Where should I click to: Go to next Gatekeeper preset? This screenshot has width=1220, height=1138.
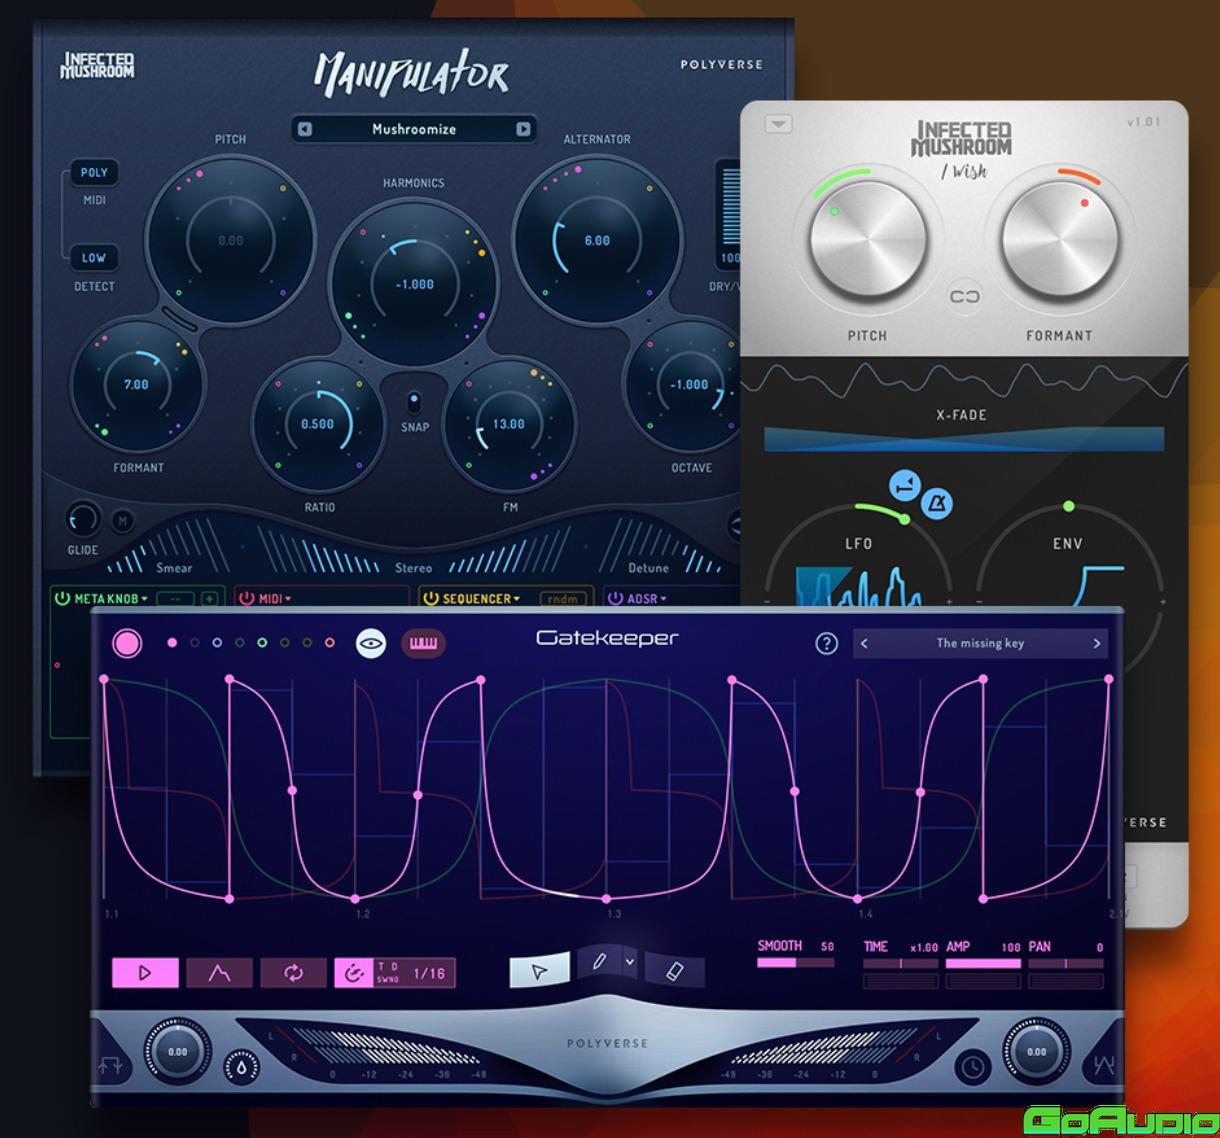(1097, 643)
